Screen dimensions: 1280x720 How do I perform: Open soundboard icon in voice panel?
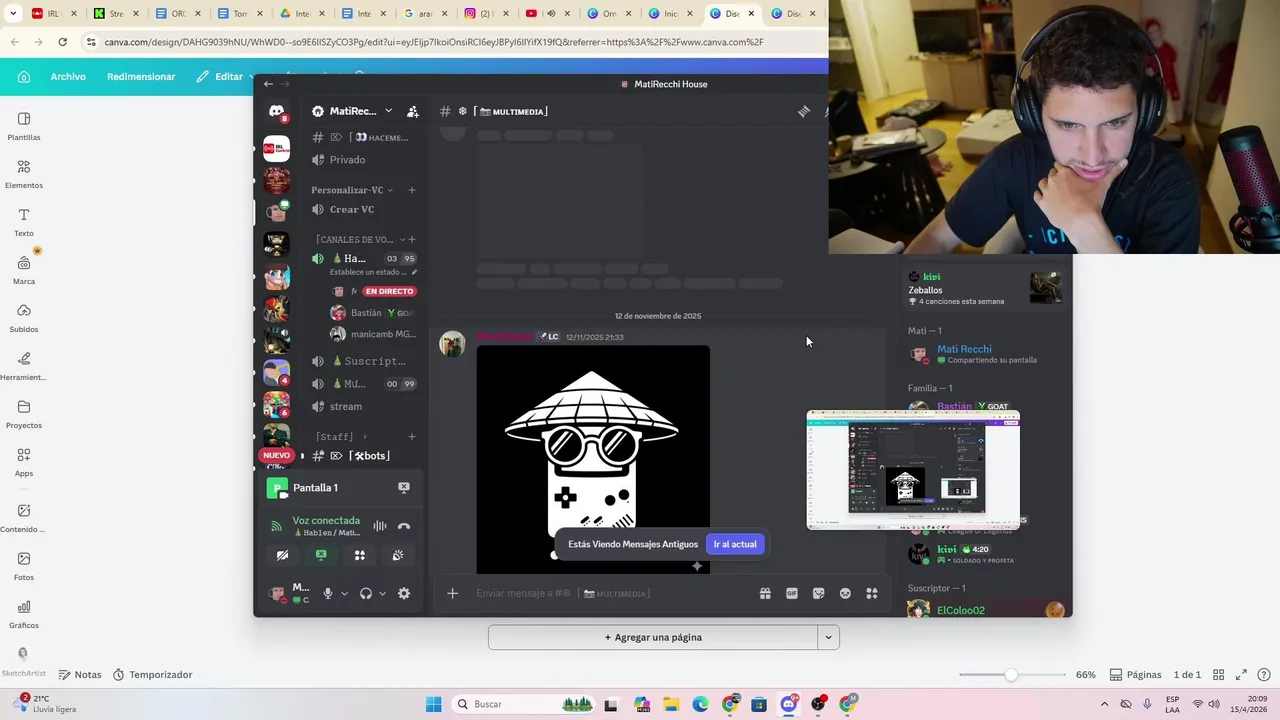(398, 555)
